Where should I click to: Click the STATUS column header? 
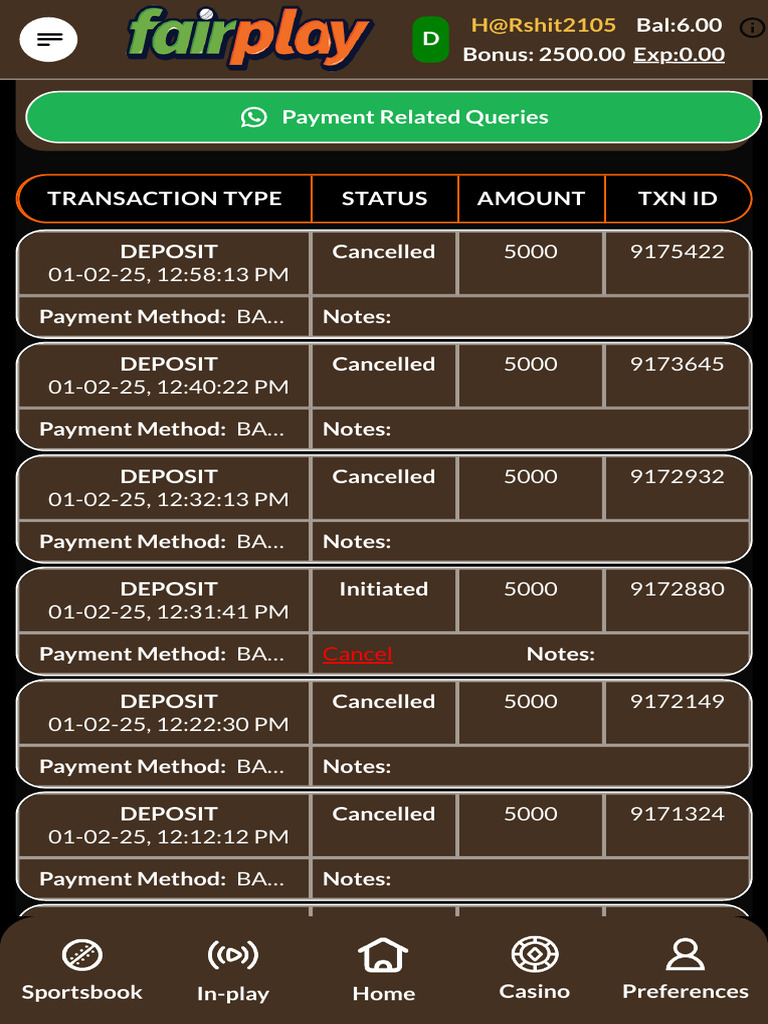pyautogui.click(x=384, y=198)
